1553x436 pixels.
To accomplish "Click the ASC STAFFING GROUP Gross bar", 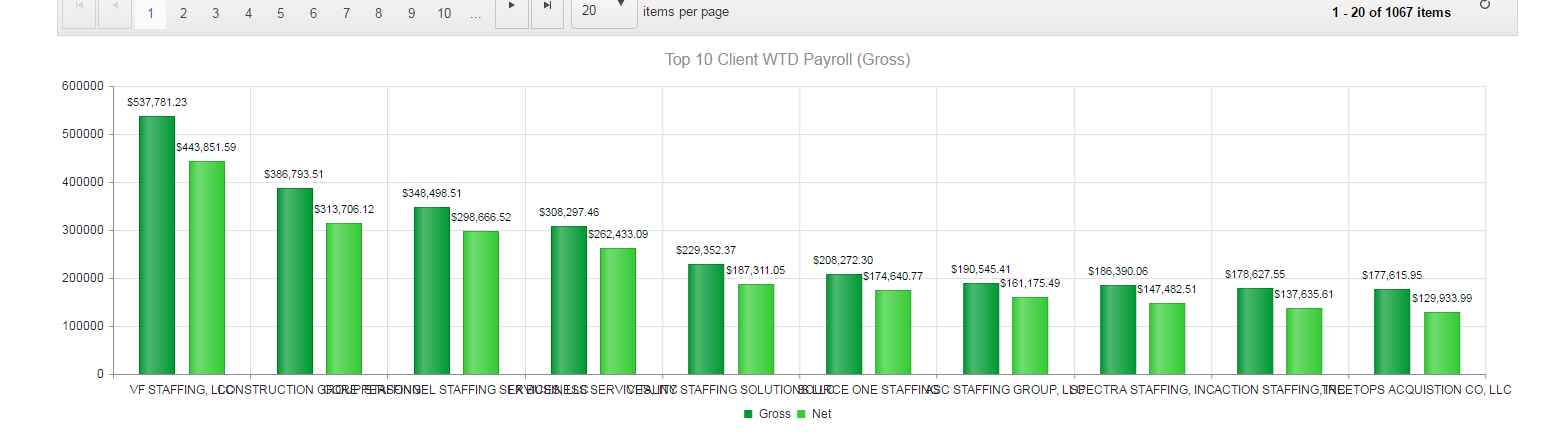I will pyautogui.click(x=981, y=328).
